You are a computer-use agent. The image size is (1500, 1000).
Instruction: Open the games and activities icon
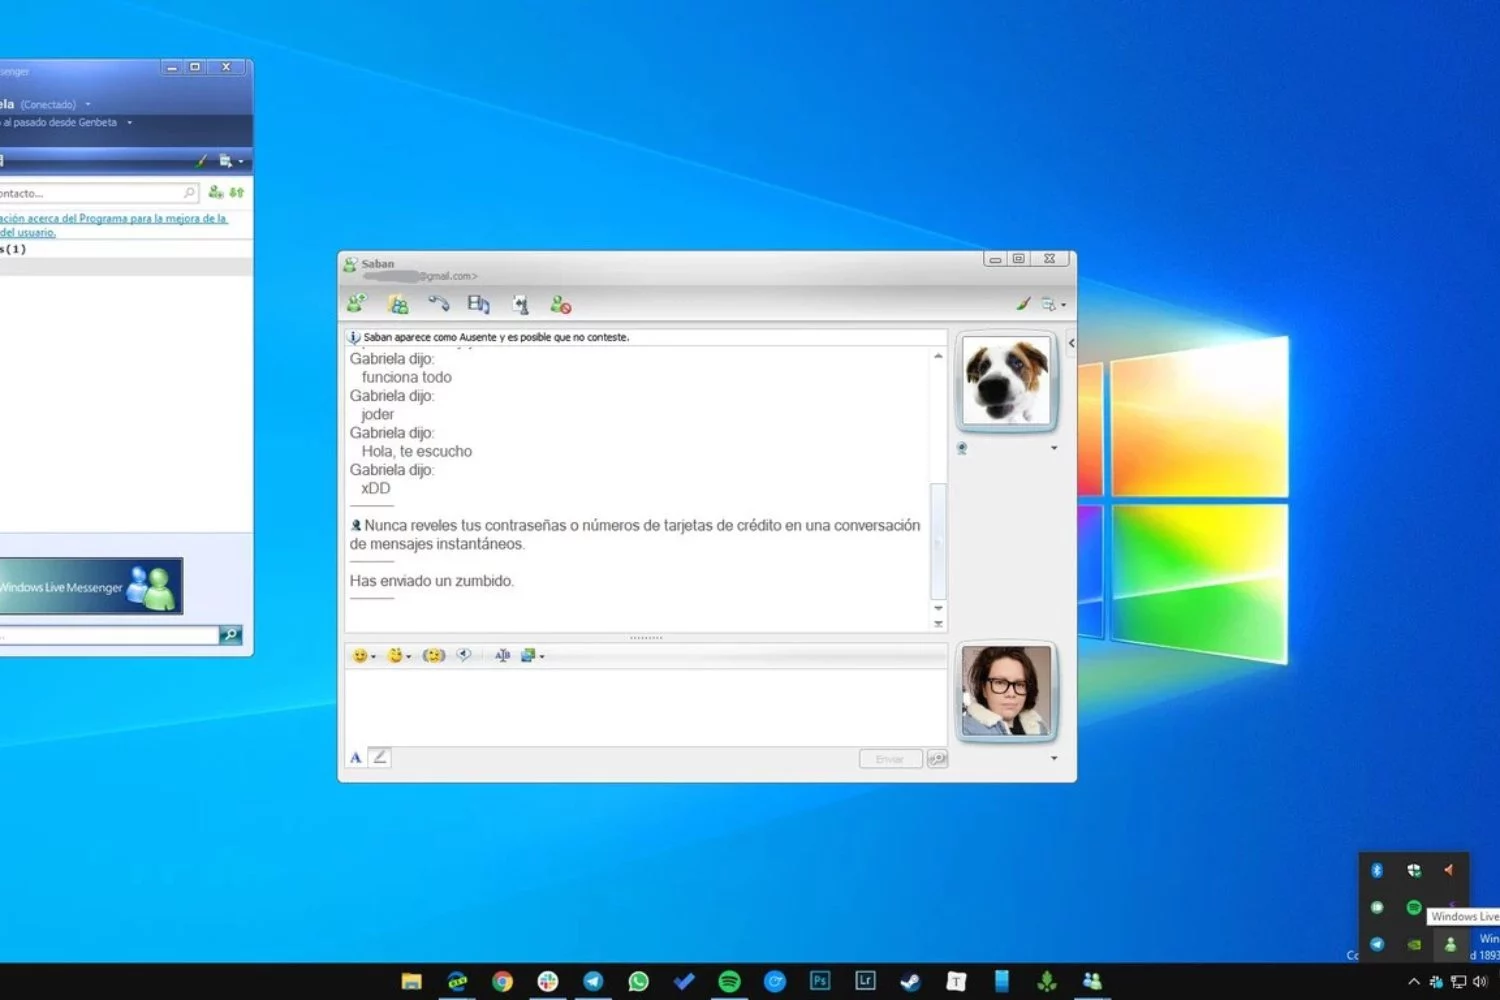pyautogui.click(x=520, y=304)
